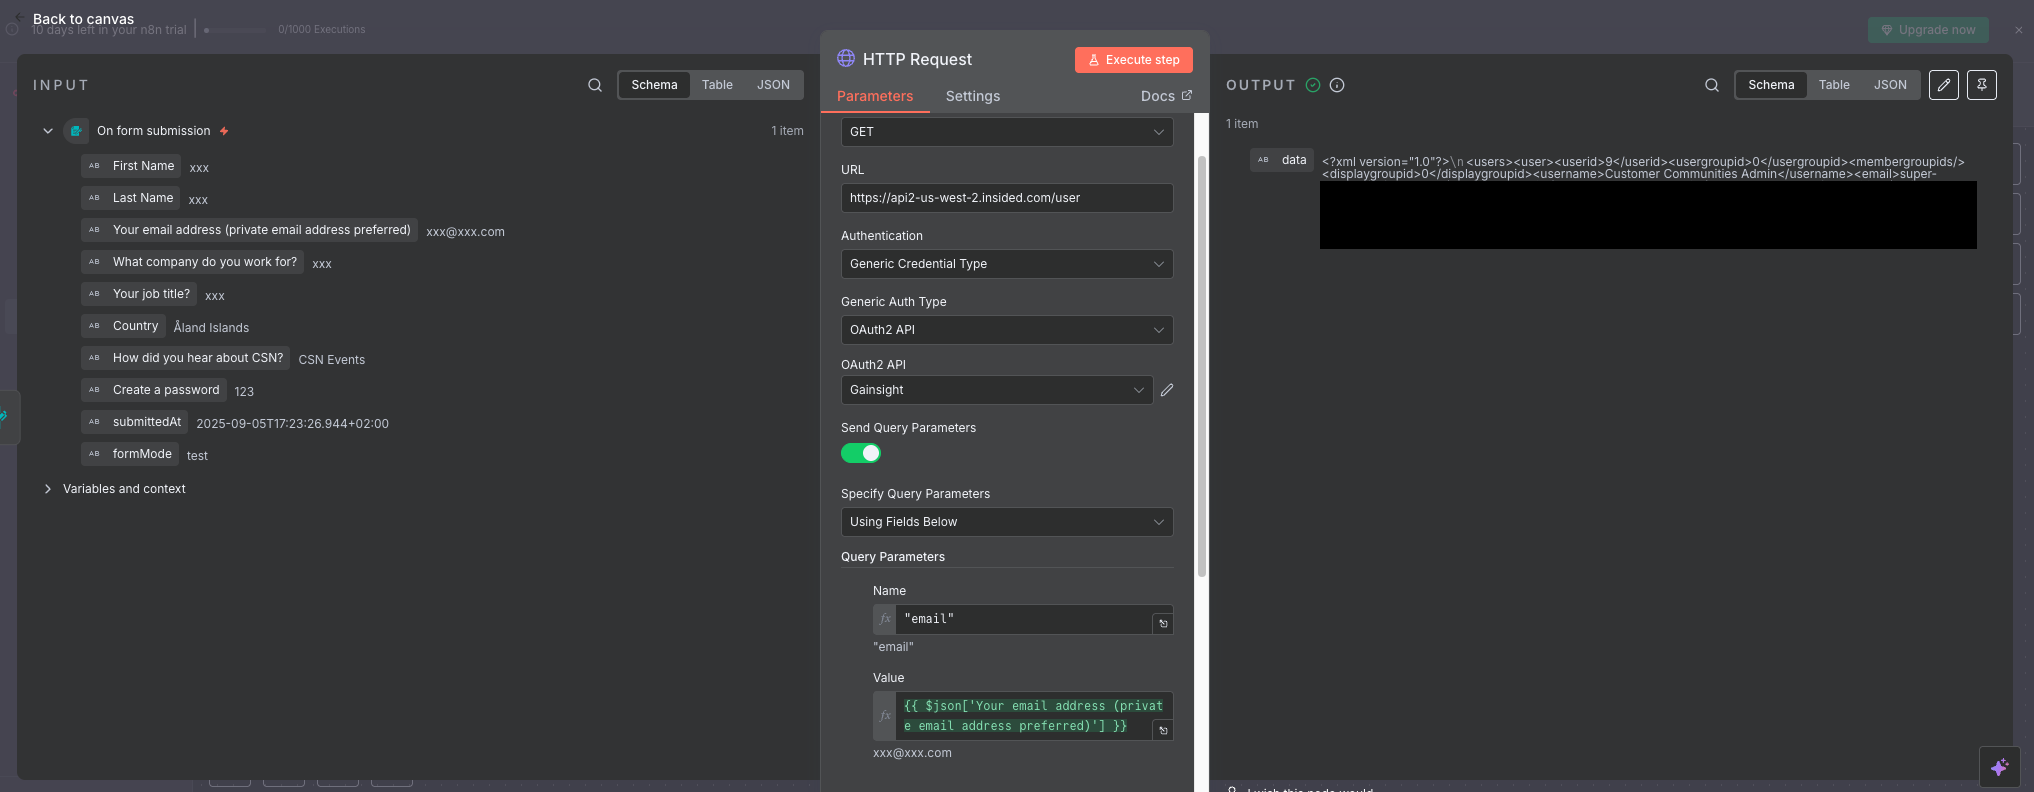Select the OUTPUT Table view

pos(1834,85)
